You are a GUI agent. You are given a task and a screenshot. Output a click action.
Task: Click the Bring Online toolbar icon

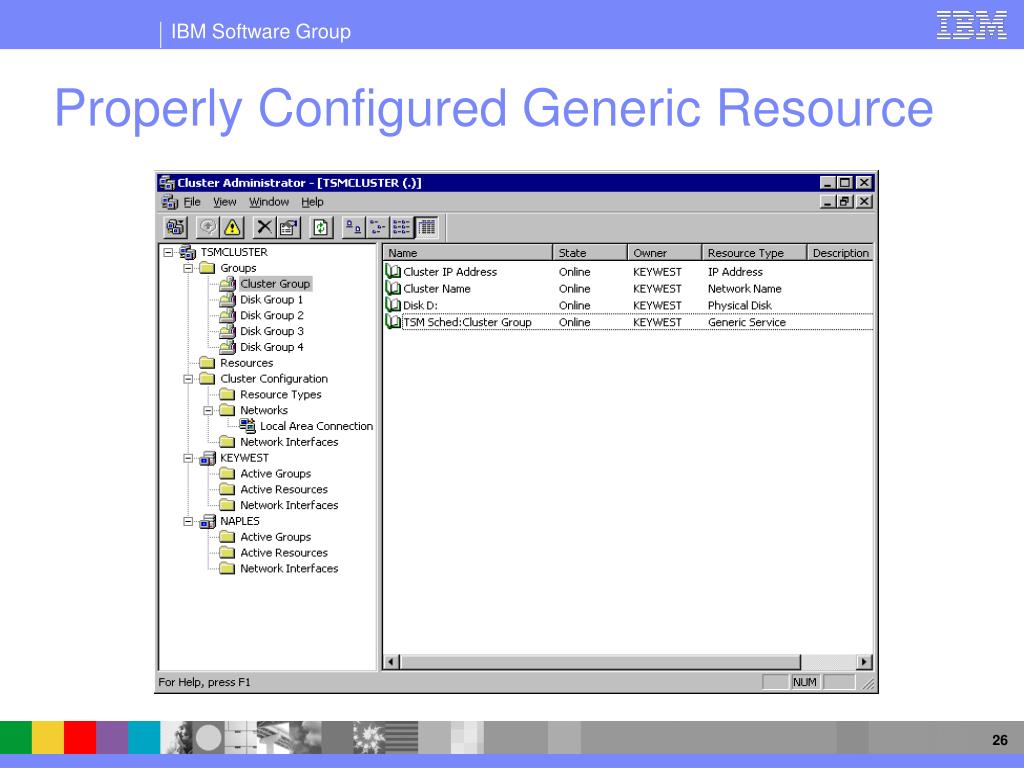[208, 227]
